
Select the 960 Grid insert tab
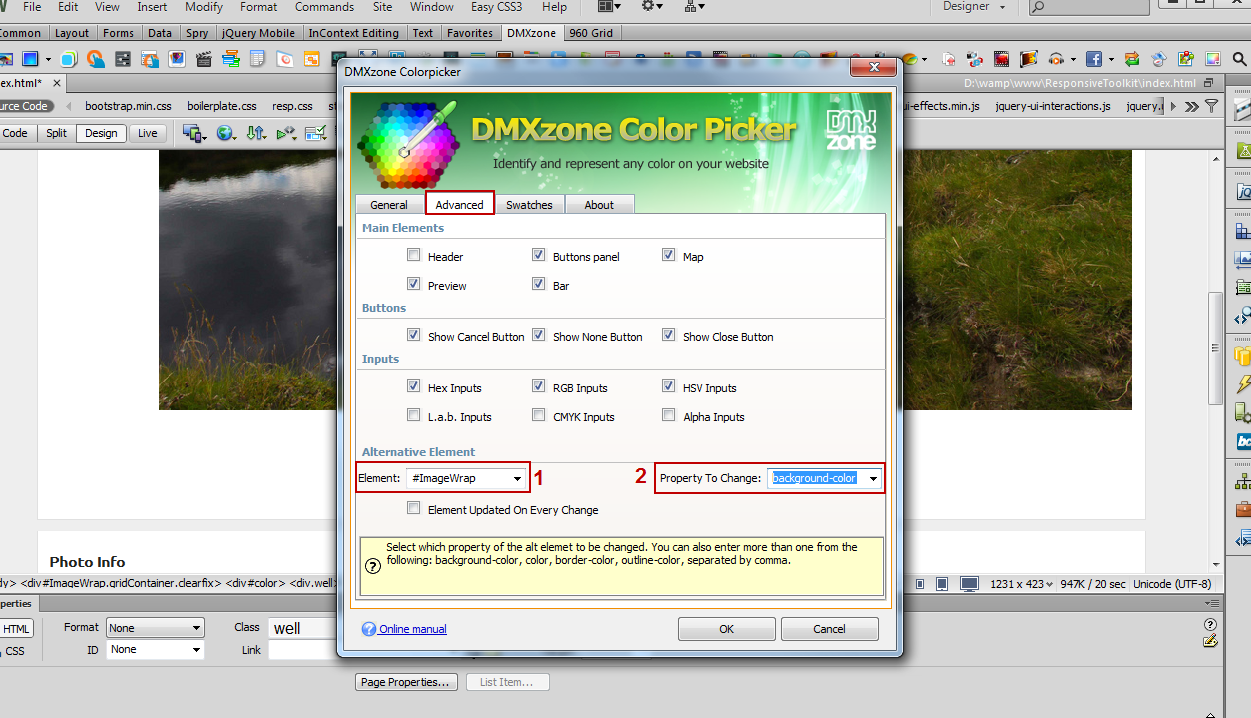tap(591, 33)
